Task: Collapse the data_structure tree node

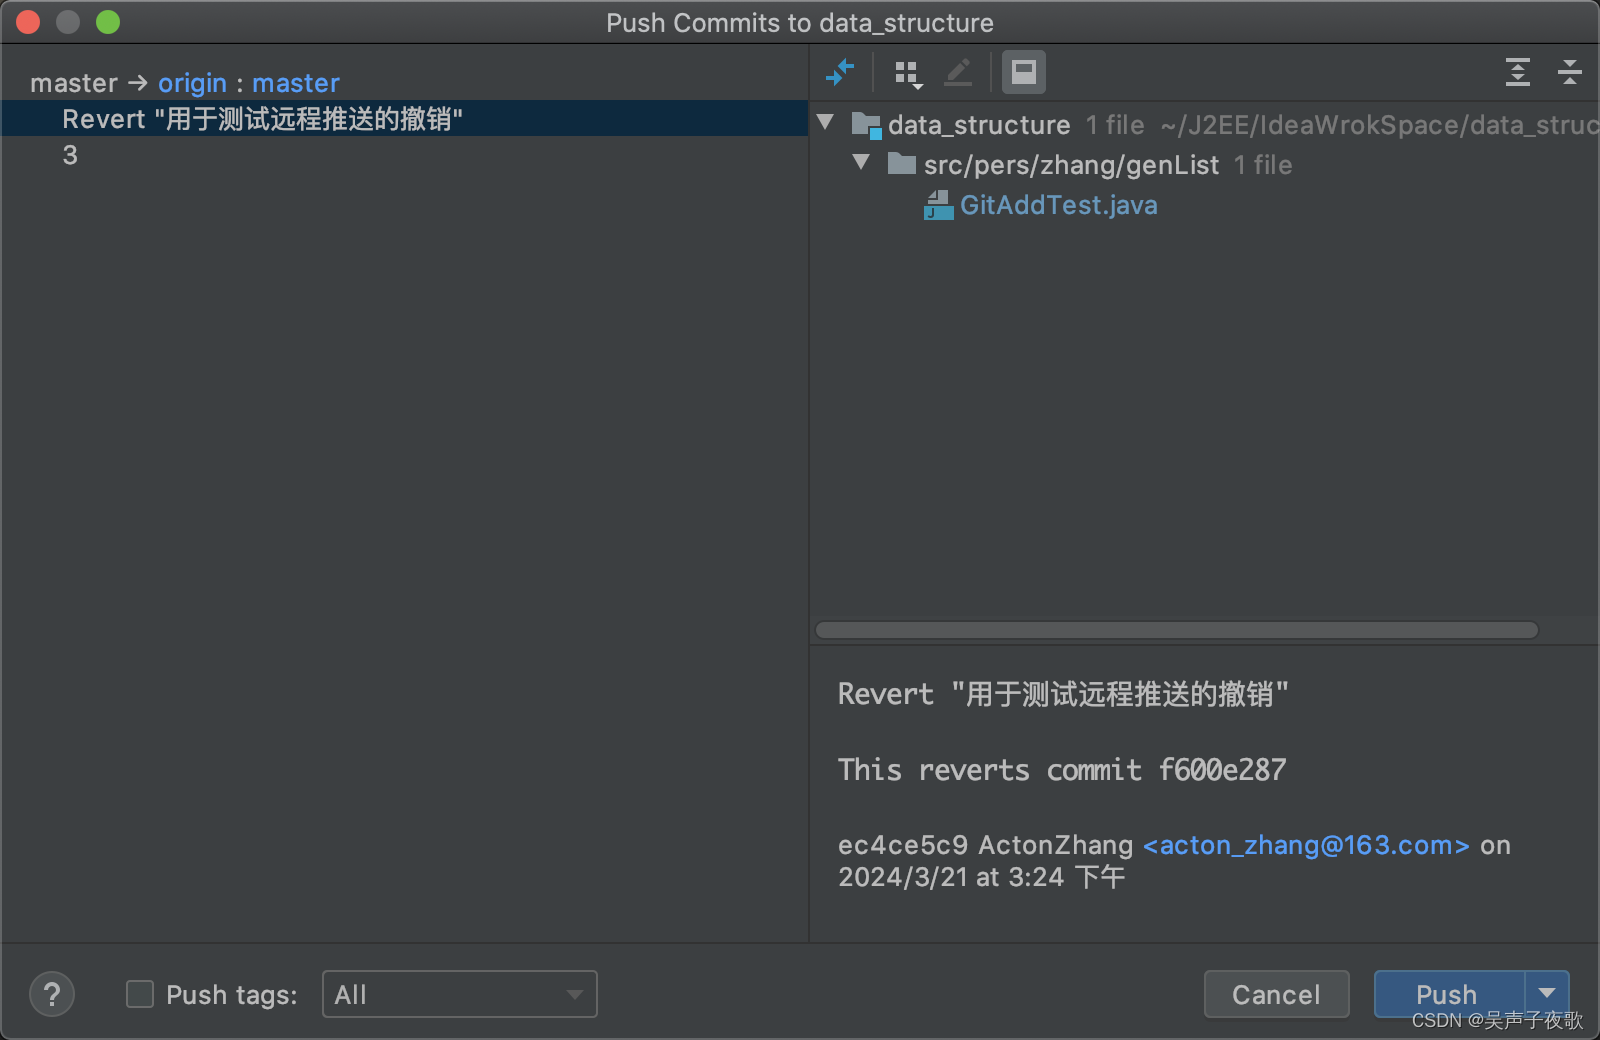Action: coord(825,123)
